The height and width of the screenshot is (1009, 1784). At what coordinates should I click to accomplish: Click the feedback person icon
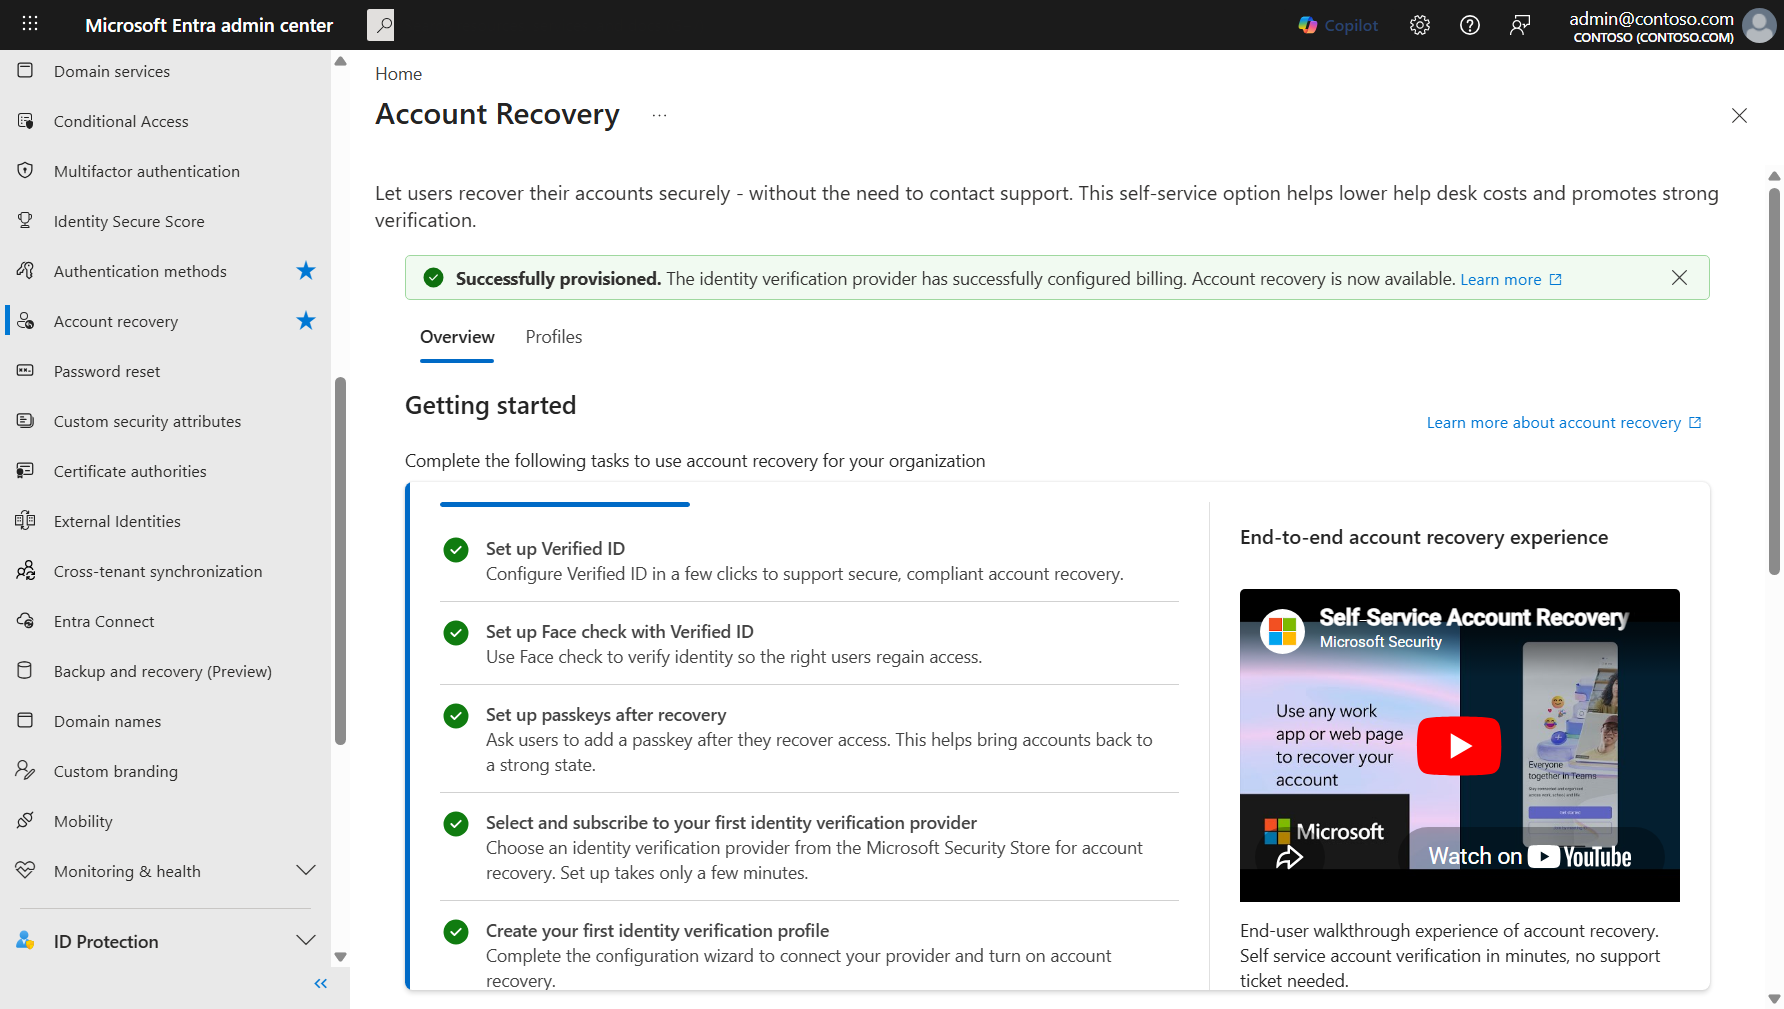click(x=1520, y=25)
